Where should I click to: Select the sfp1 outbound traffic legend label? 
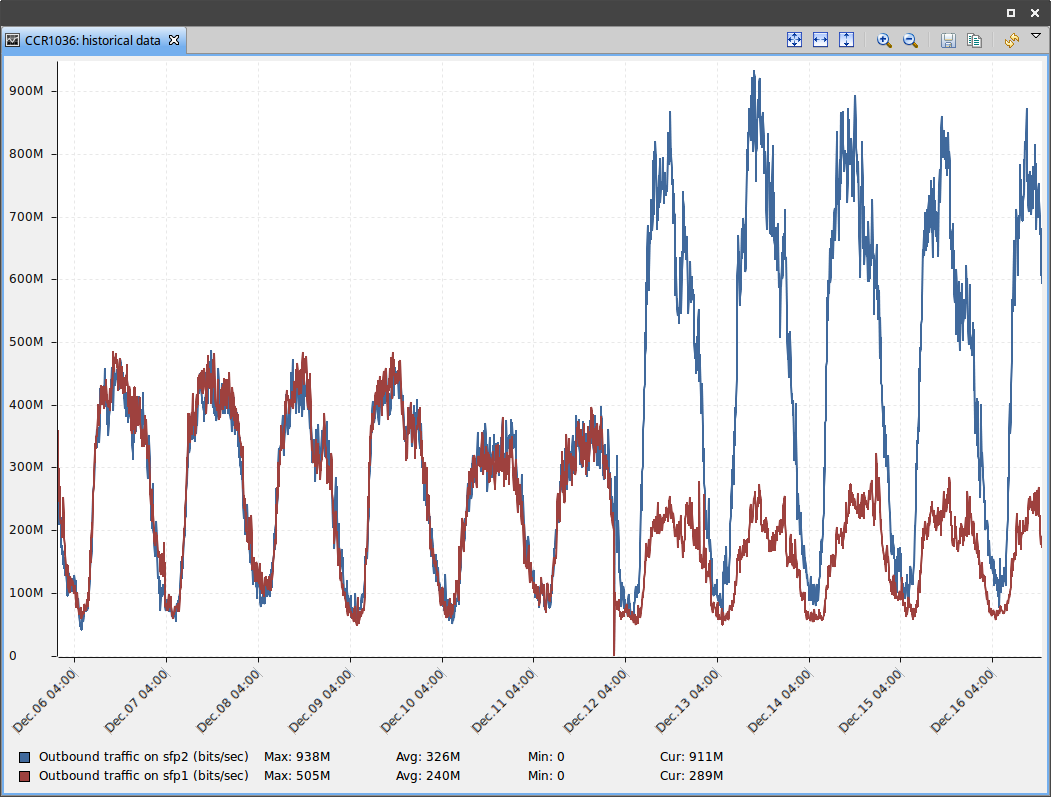click(143, 776)
